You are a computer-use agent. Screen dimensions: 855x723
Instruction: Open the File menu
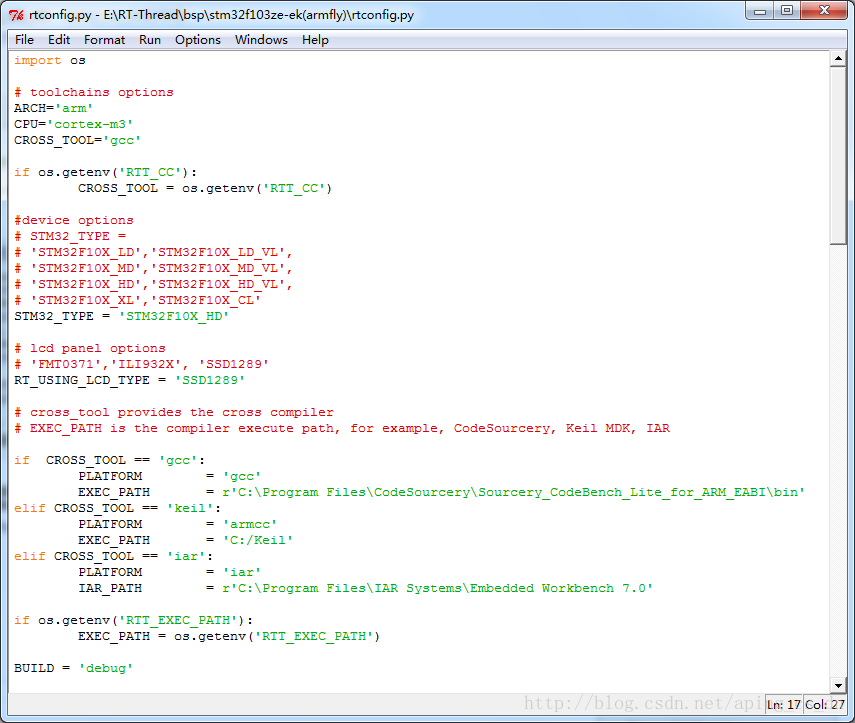[24, 40]
